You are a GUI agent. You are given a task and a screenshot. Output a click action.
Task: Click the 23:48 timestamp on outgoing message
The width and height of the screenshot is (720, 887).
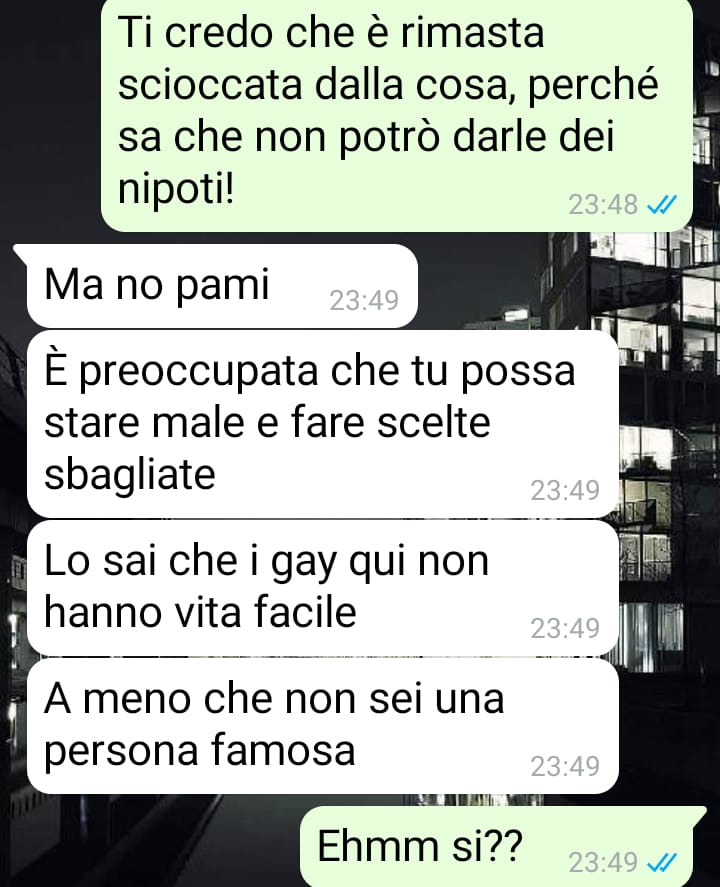(x=603, y=205)
